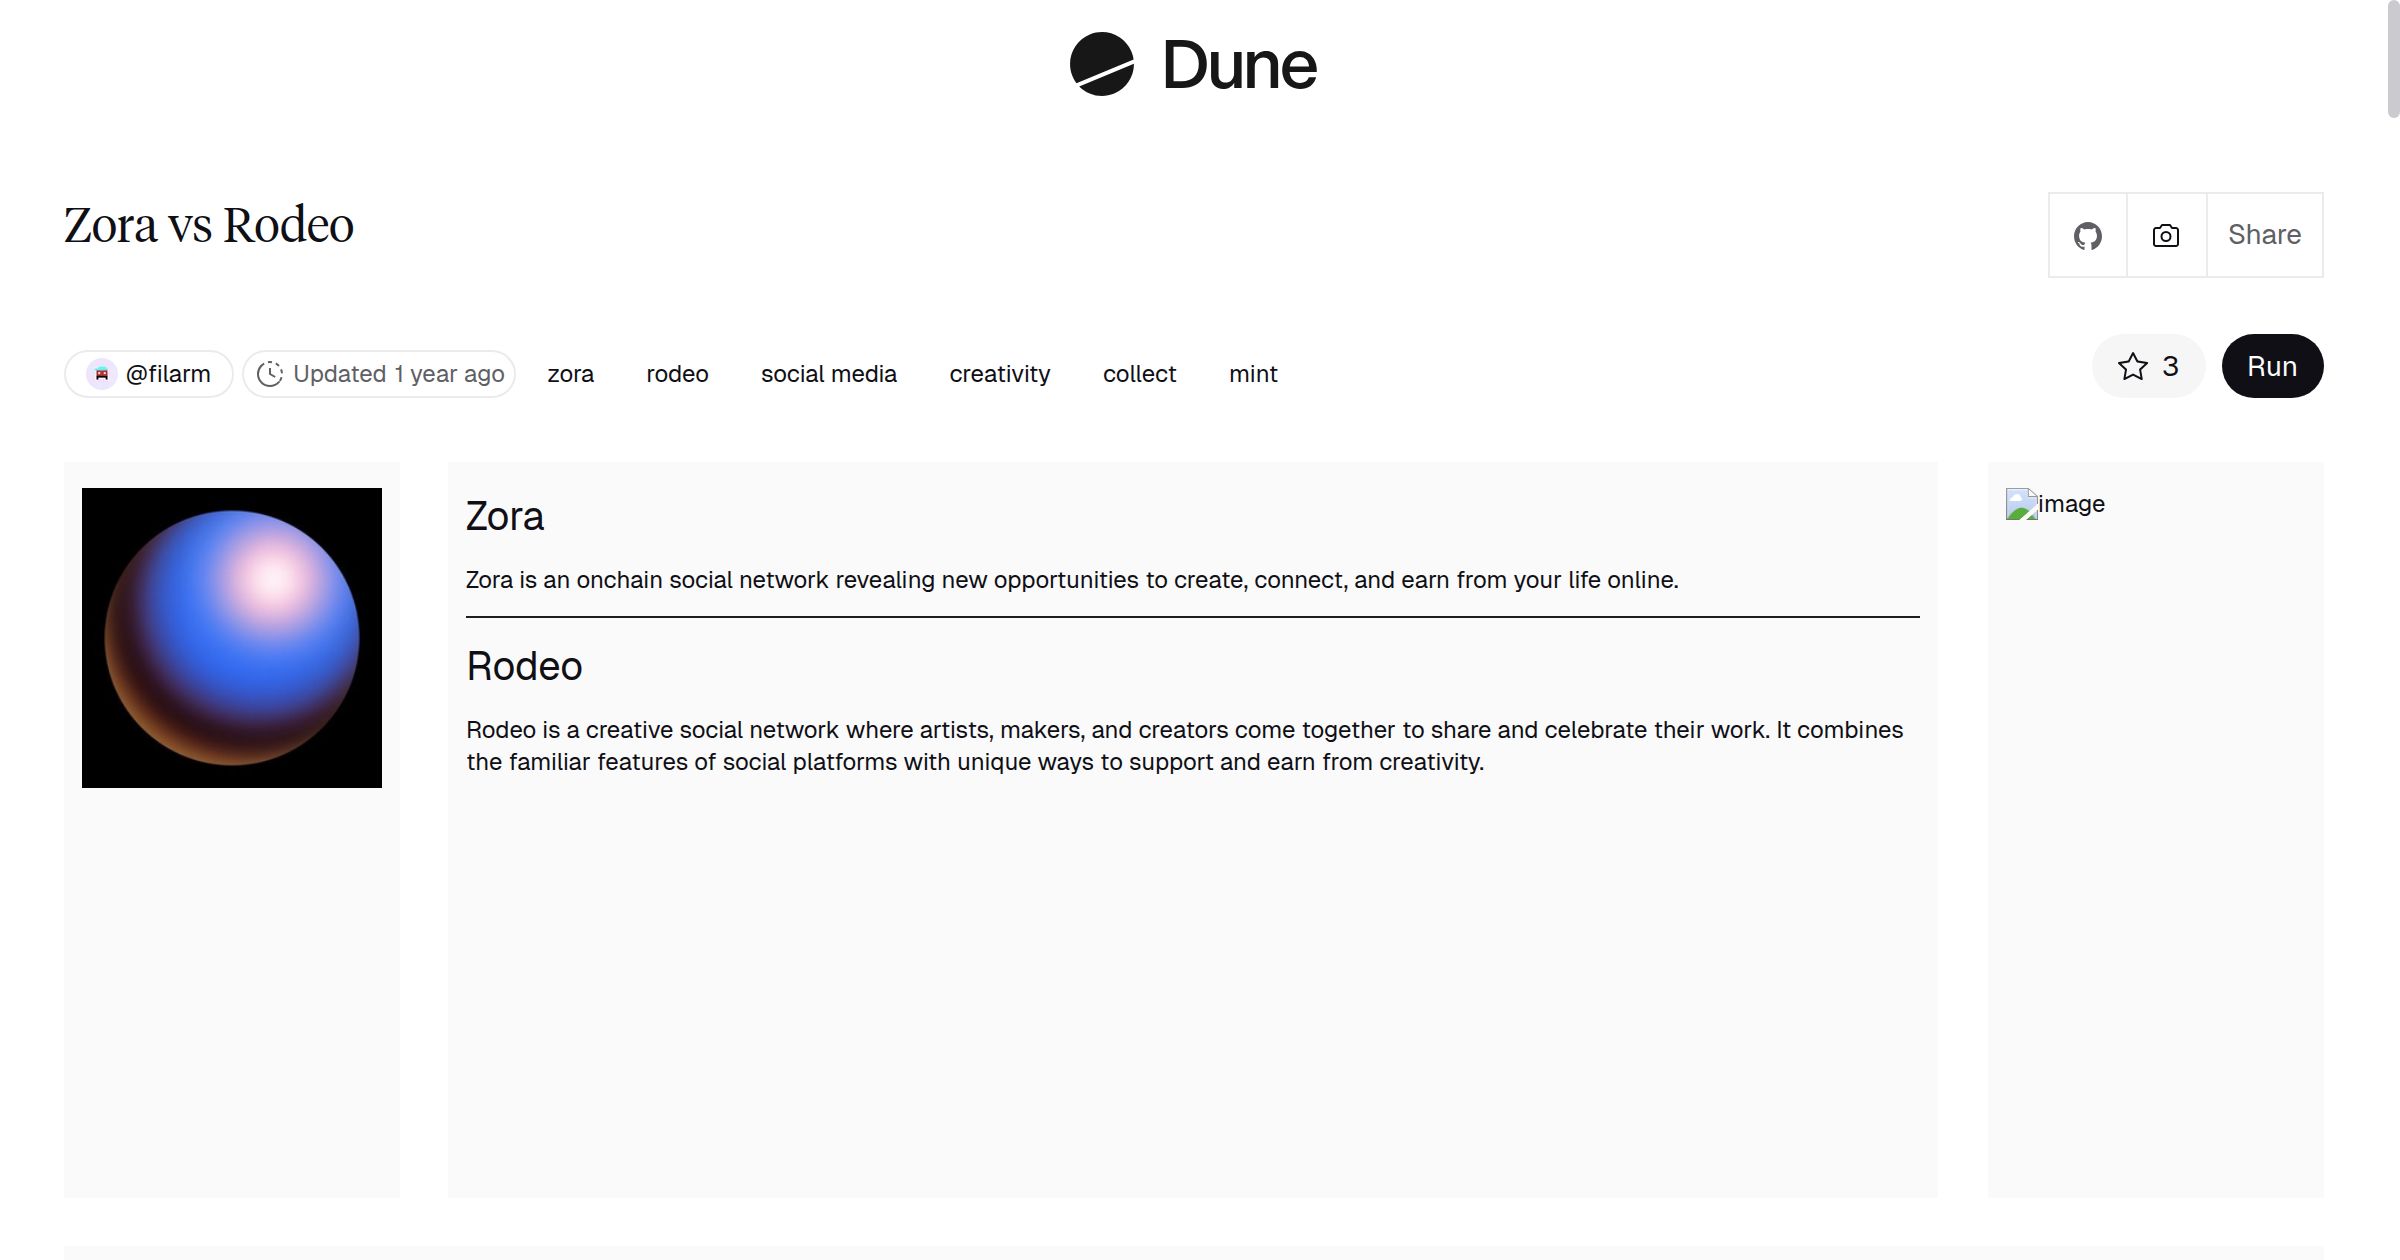Click the Zora vs Rodeo title
Viewport: 2400px width, 1260px height.
[209, 225]
